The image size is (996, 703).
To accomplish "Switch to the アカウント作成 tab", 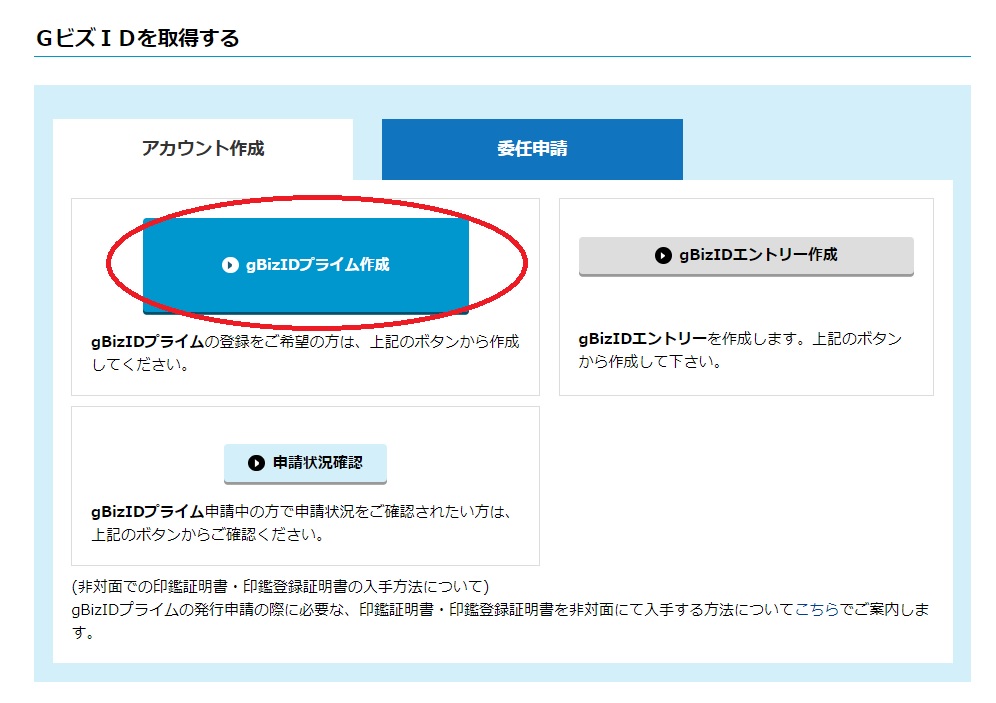I will [203, 149].
